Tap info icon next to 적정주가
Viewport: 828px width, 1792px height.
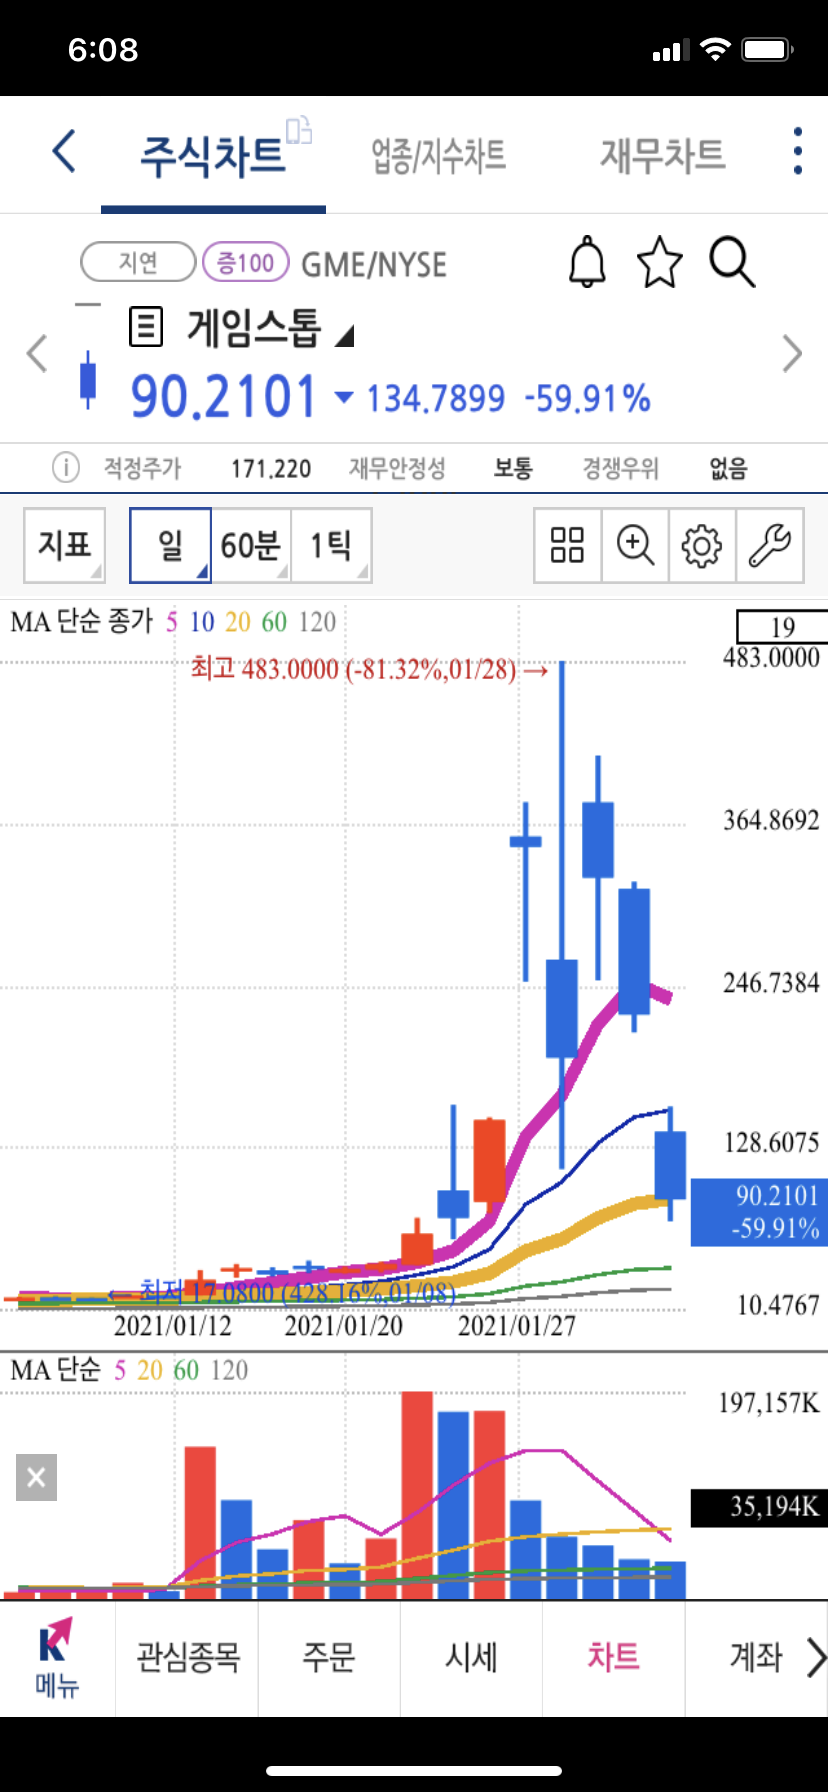[66, 467]
